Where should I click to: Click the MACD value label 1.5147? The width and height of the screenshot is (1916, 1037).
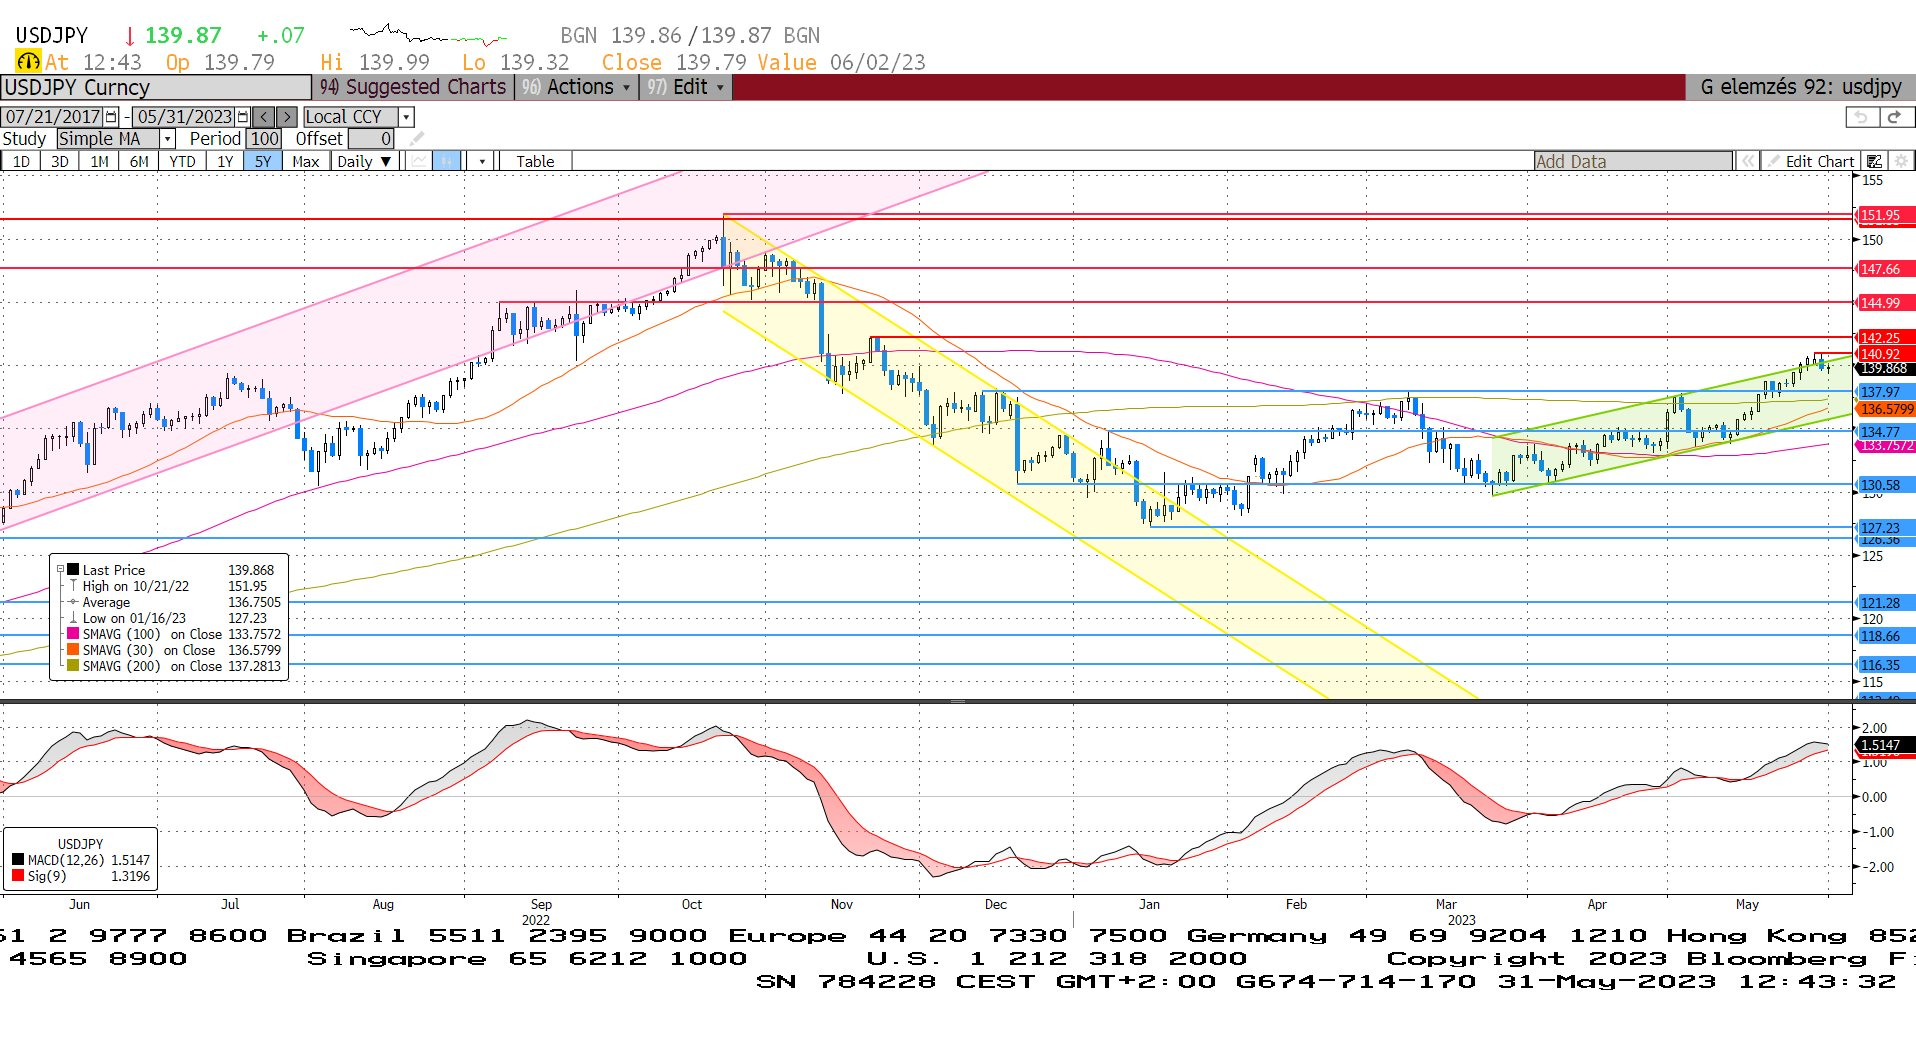pos(1885,745)
